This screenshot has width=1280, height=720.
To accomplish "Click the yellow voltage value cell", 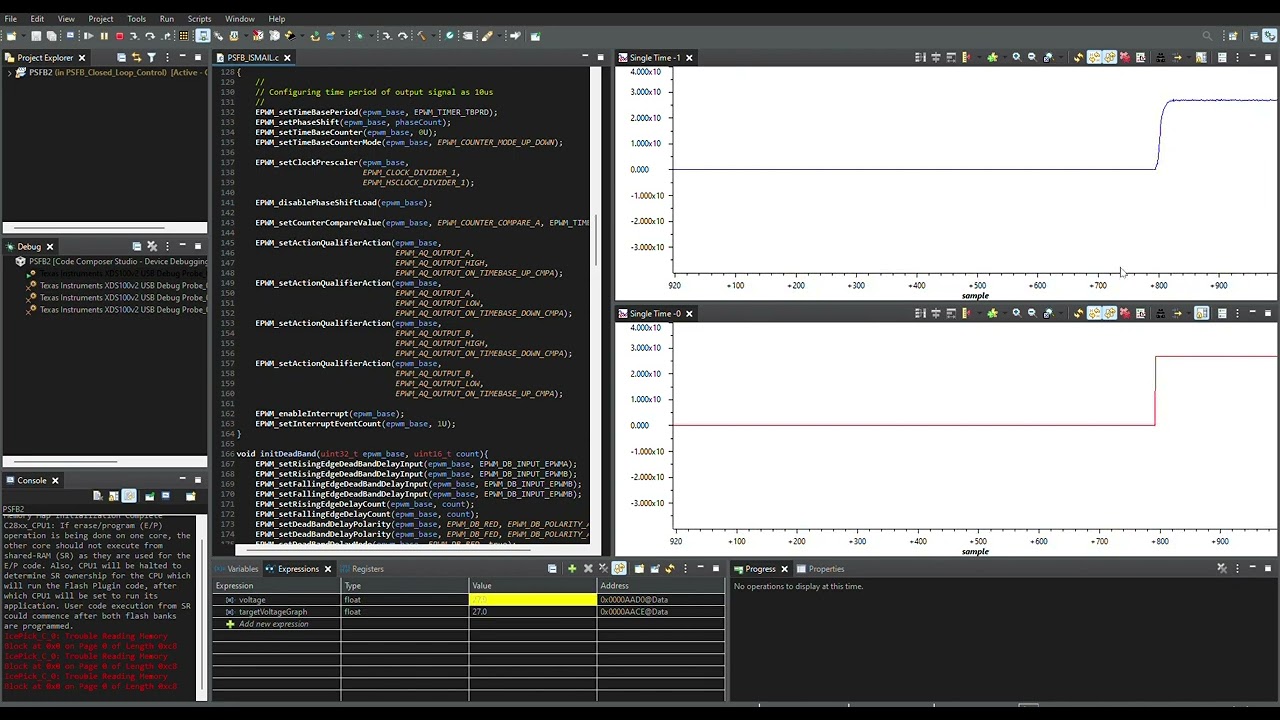I will pyautogui.click(x=532, y=600).
